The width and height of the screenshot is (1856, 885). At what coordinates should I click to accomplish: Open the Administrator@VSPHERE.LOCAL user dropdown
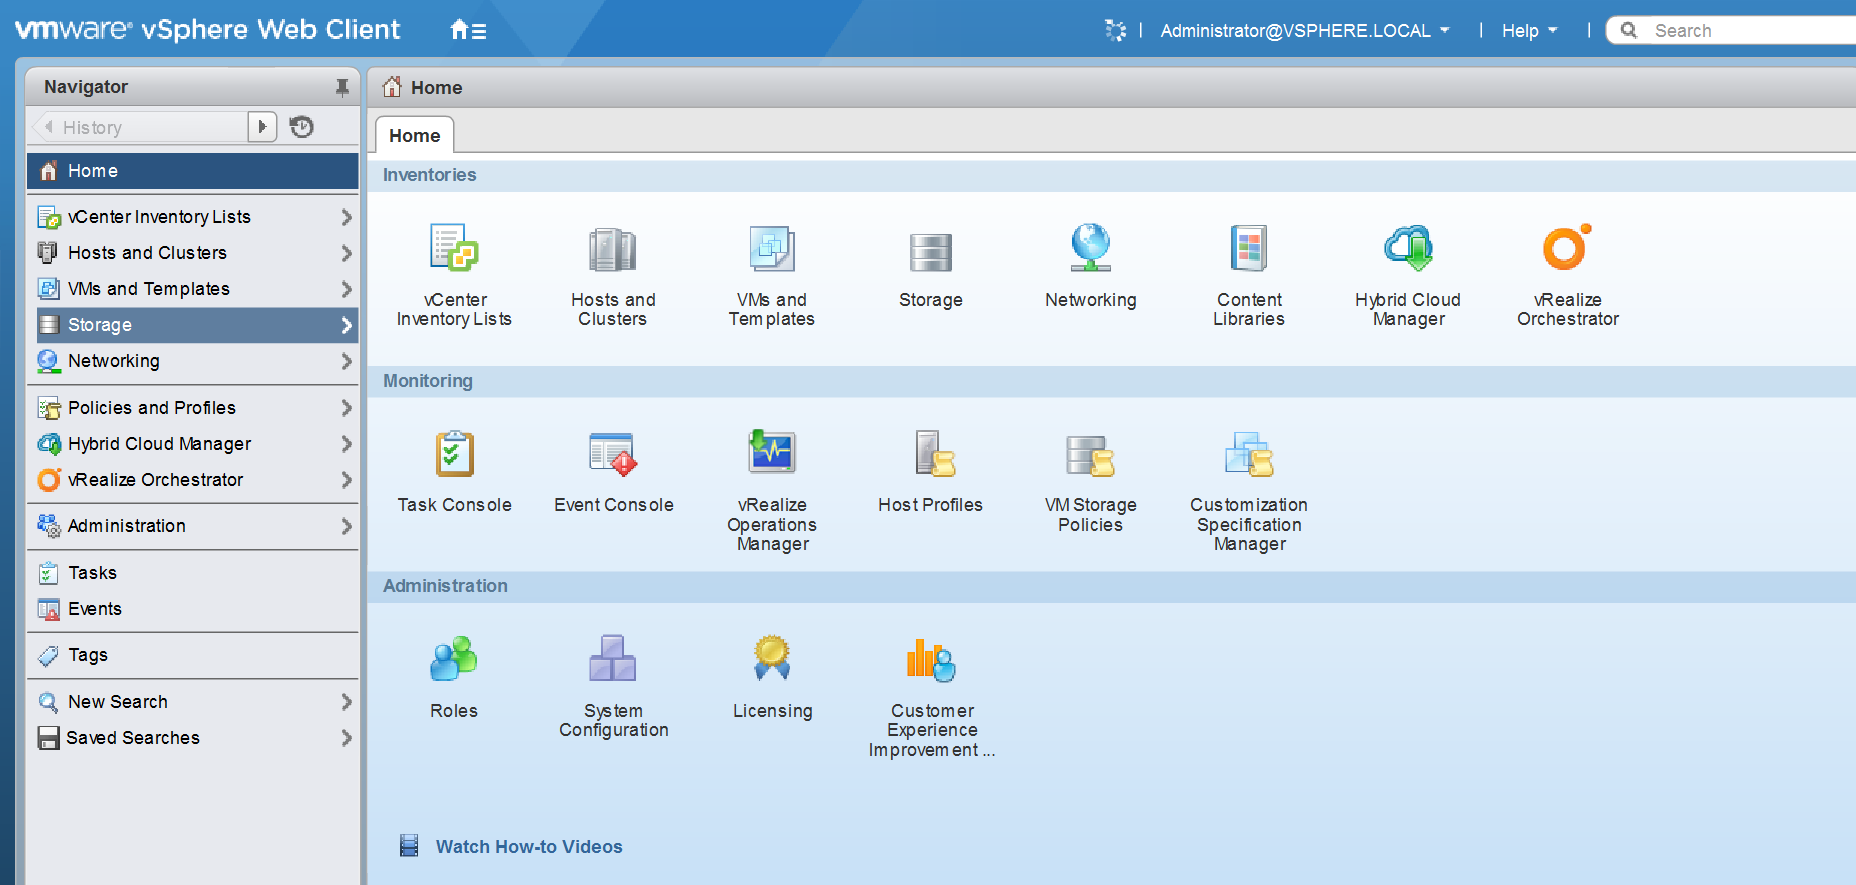1304,31
